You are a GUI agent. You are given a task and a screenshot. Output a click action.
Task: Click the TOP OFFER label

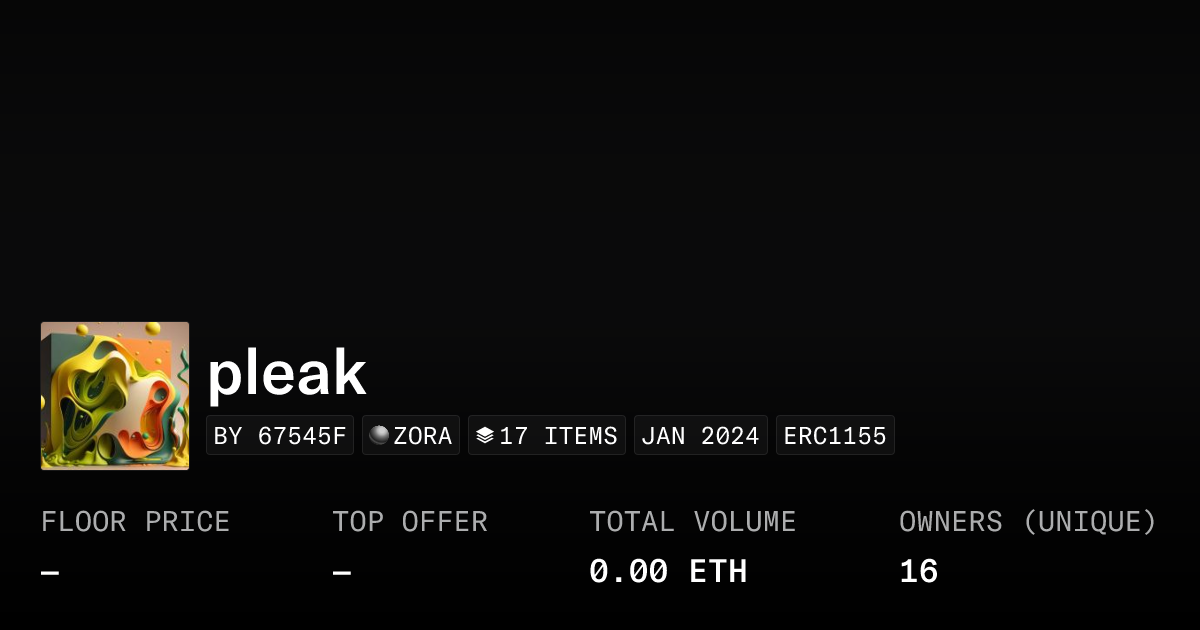tap(410, 522)
